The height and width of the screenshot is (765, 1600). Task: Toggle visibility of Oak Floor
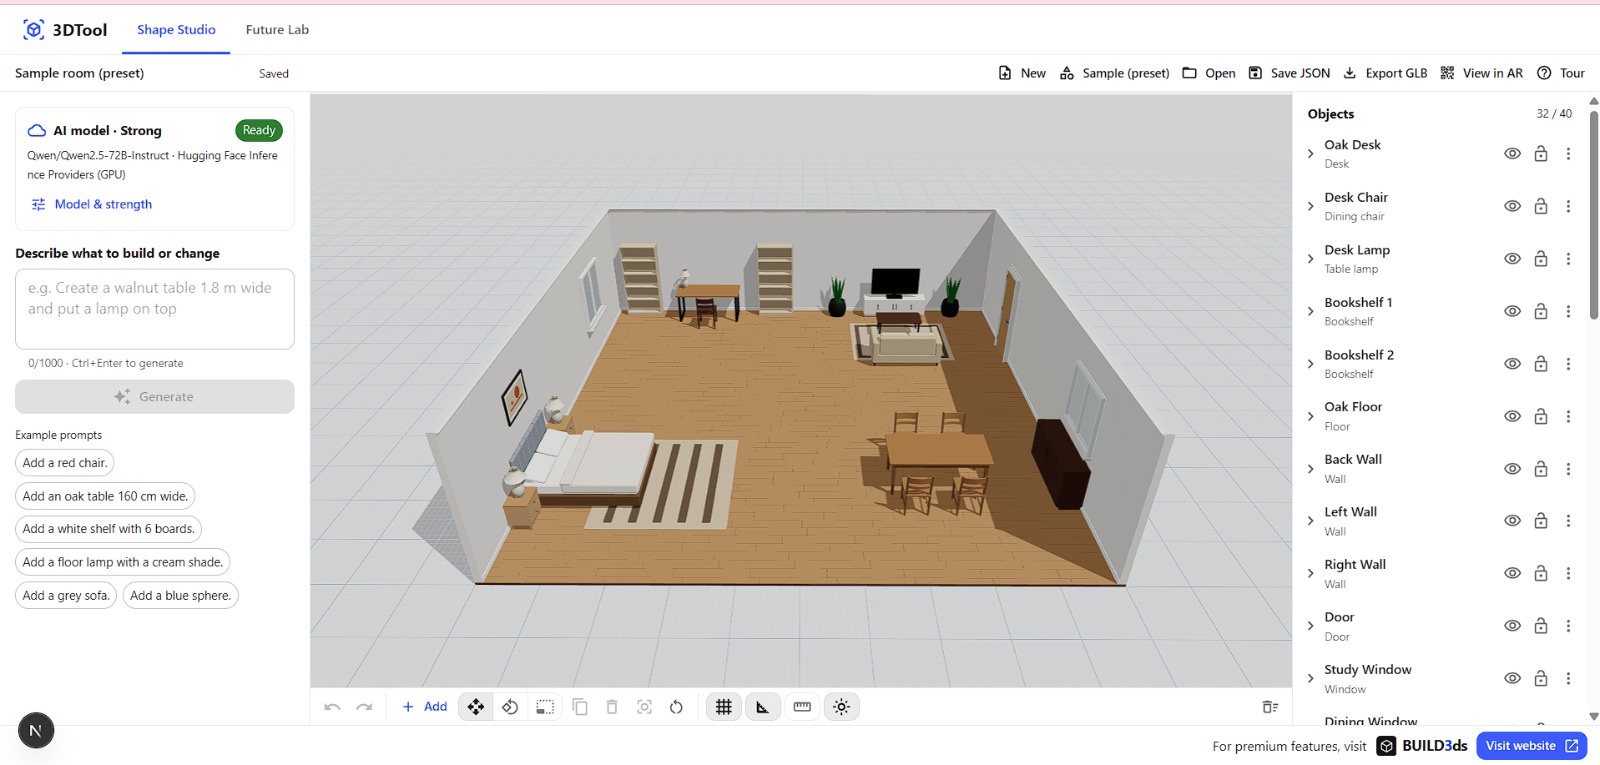tap(1513, 416)
